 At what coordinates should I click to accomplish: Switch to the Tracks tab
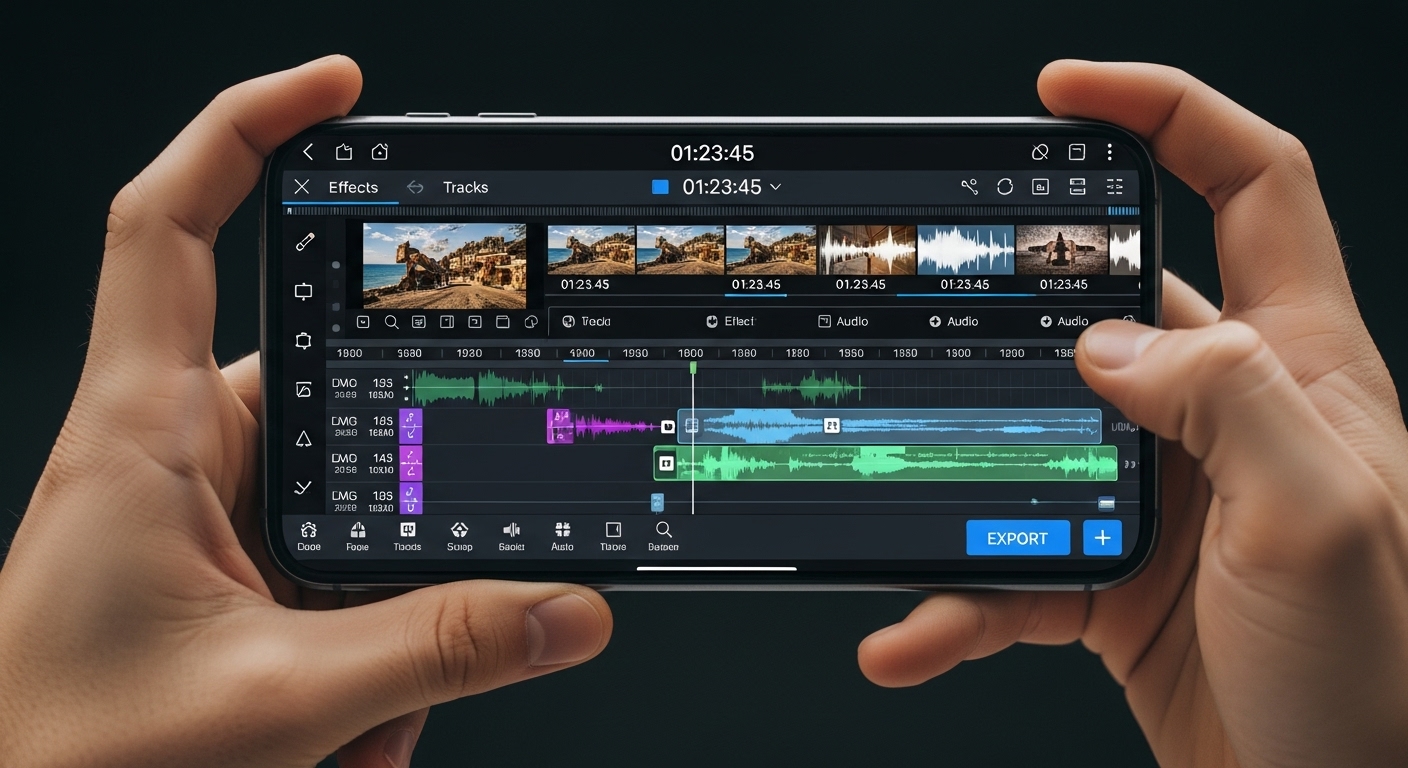coord(465,187)
